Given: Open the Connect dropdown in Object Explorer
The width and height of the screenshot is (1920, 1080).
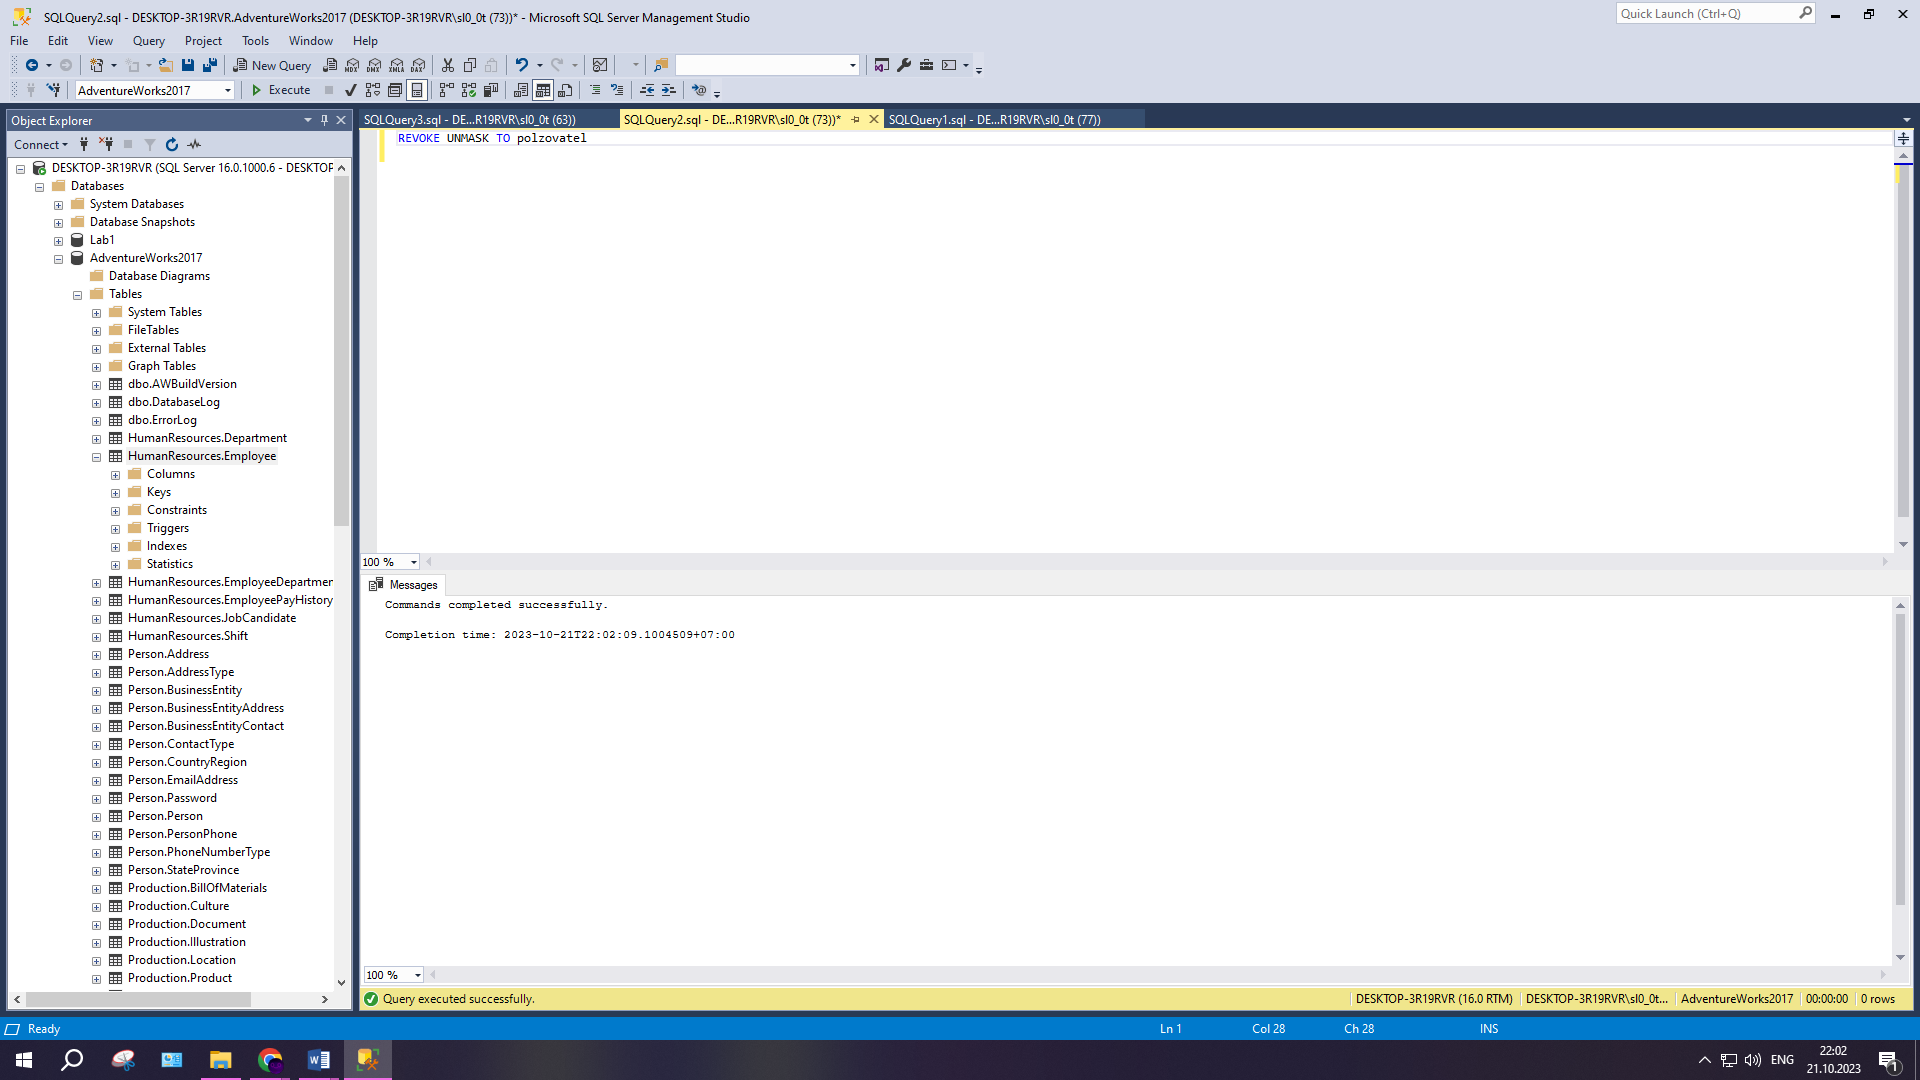Looking at the screenshot, I should [41, 145].
